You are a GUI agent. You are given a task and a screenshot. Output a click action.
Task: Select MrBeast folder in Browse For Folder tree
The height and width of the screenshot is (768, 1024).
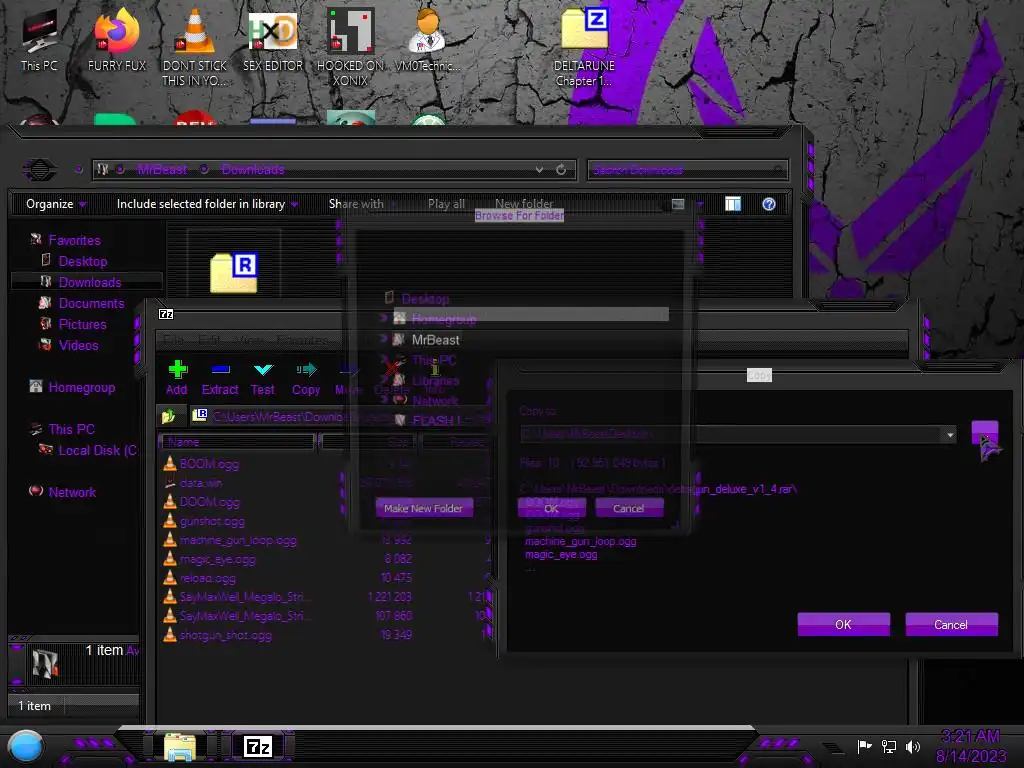[x=436, y=340]
